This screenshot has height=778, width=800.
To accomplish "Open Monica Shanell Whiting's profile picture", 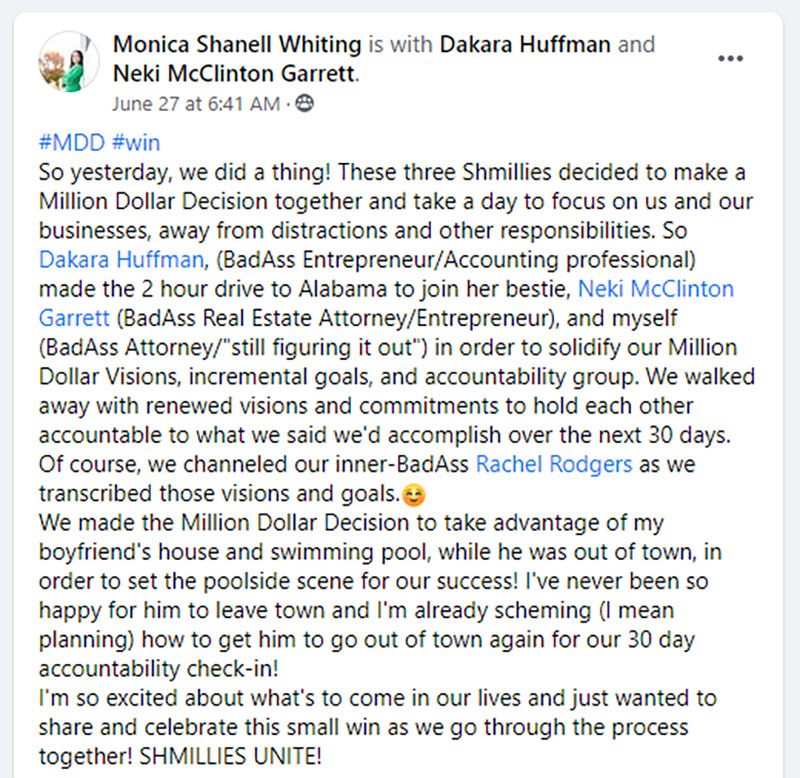I will click(69, 61).
